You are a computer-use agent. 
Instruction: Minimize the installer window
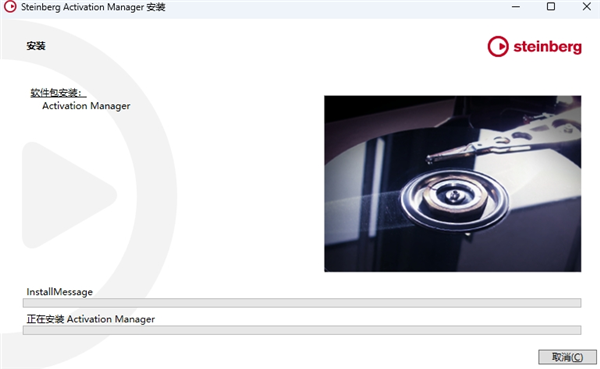[x=516, y=7]
